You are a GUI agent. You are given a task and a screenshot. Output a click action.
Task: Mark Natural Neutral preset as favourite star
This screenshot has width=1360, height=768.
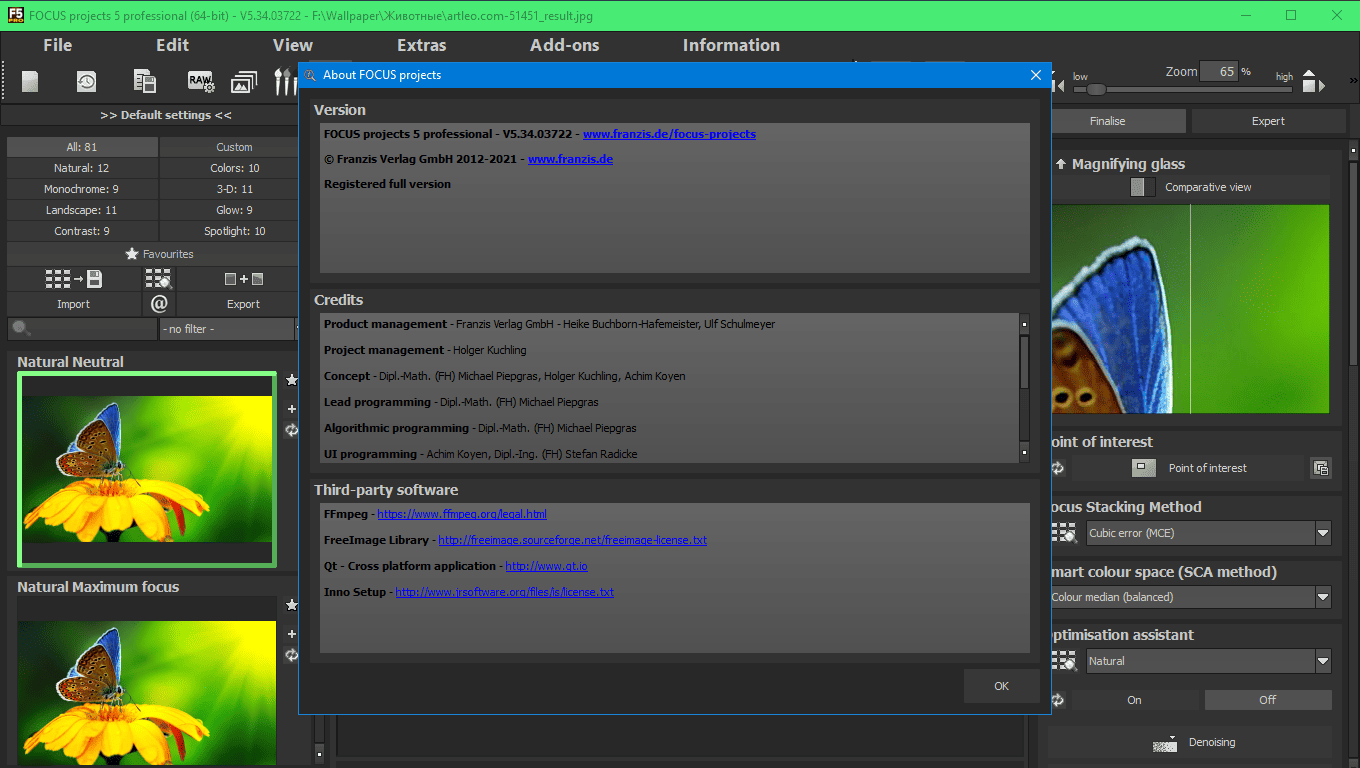pos(292,380)
